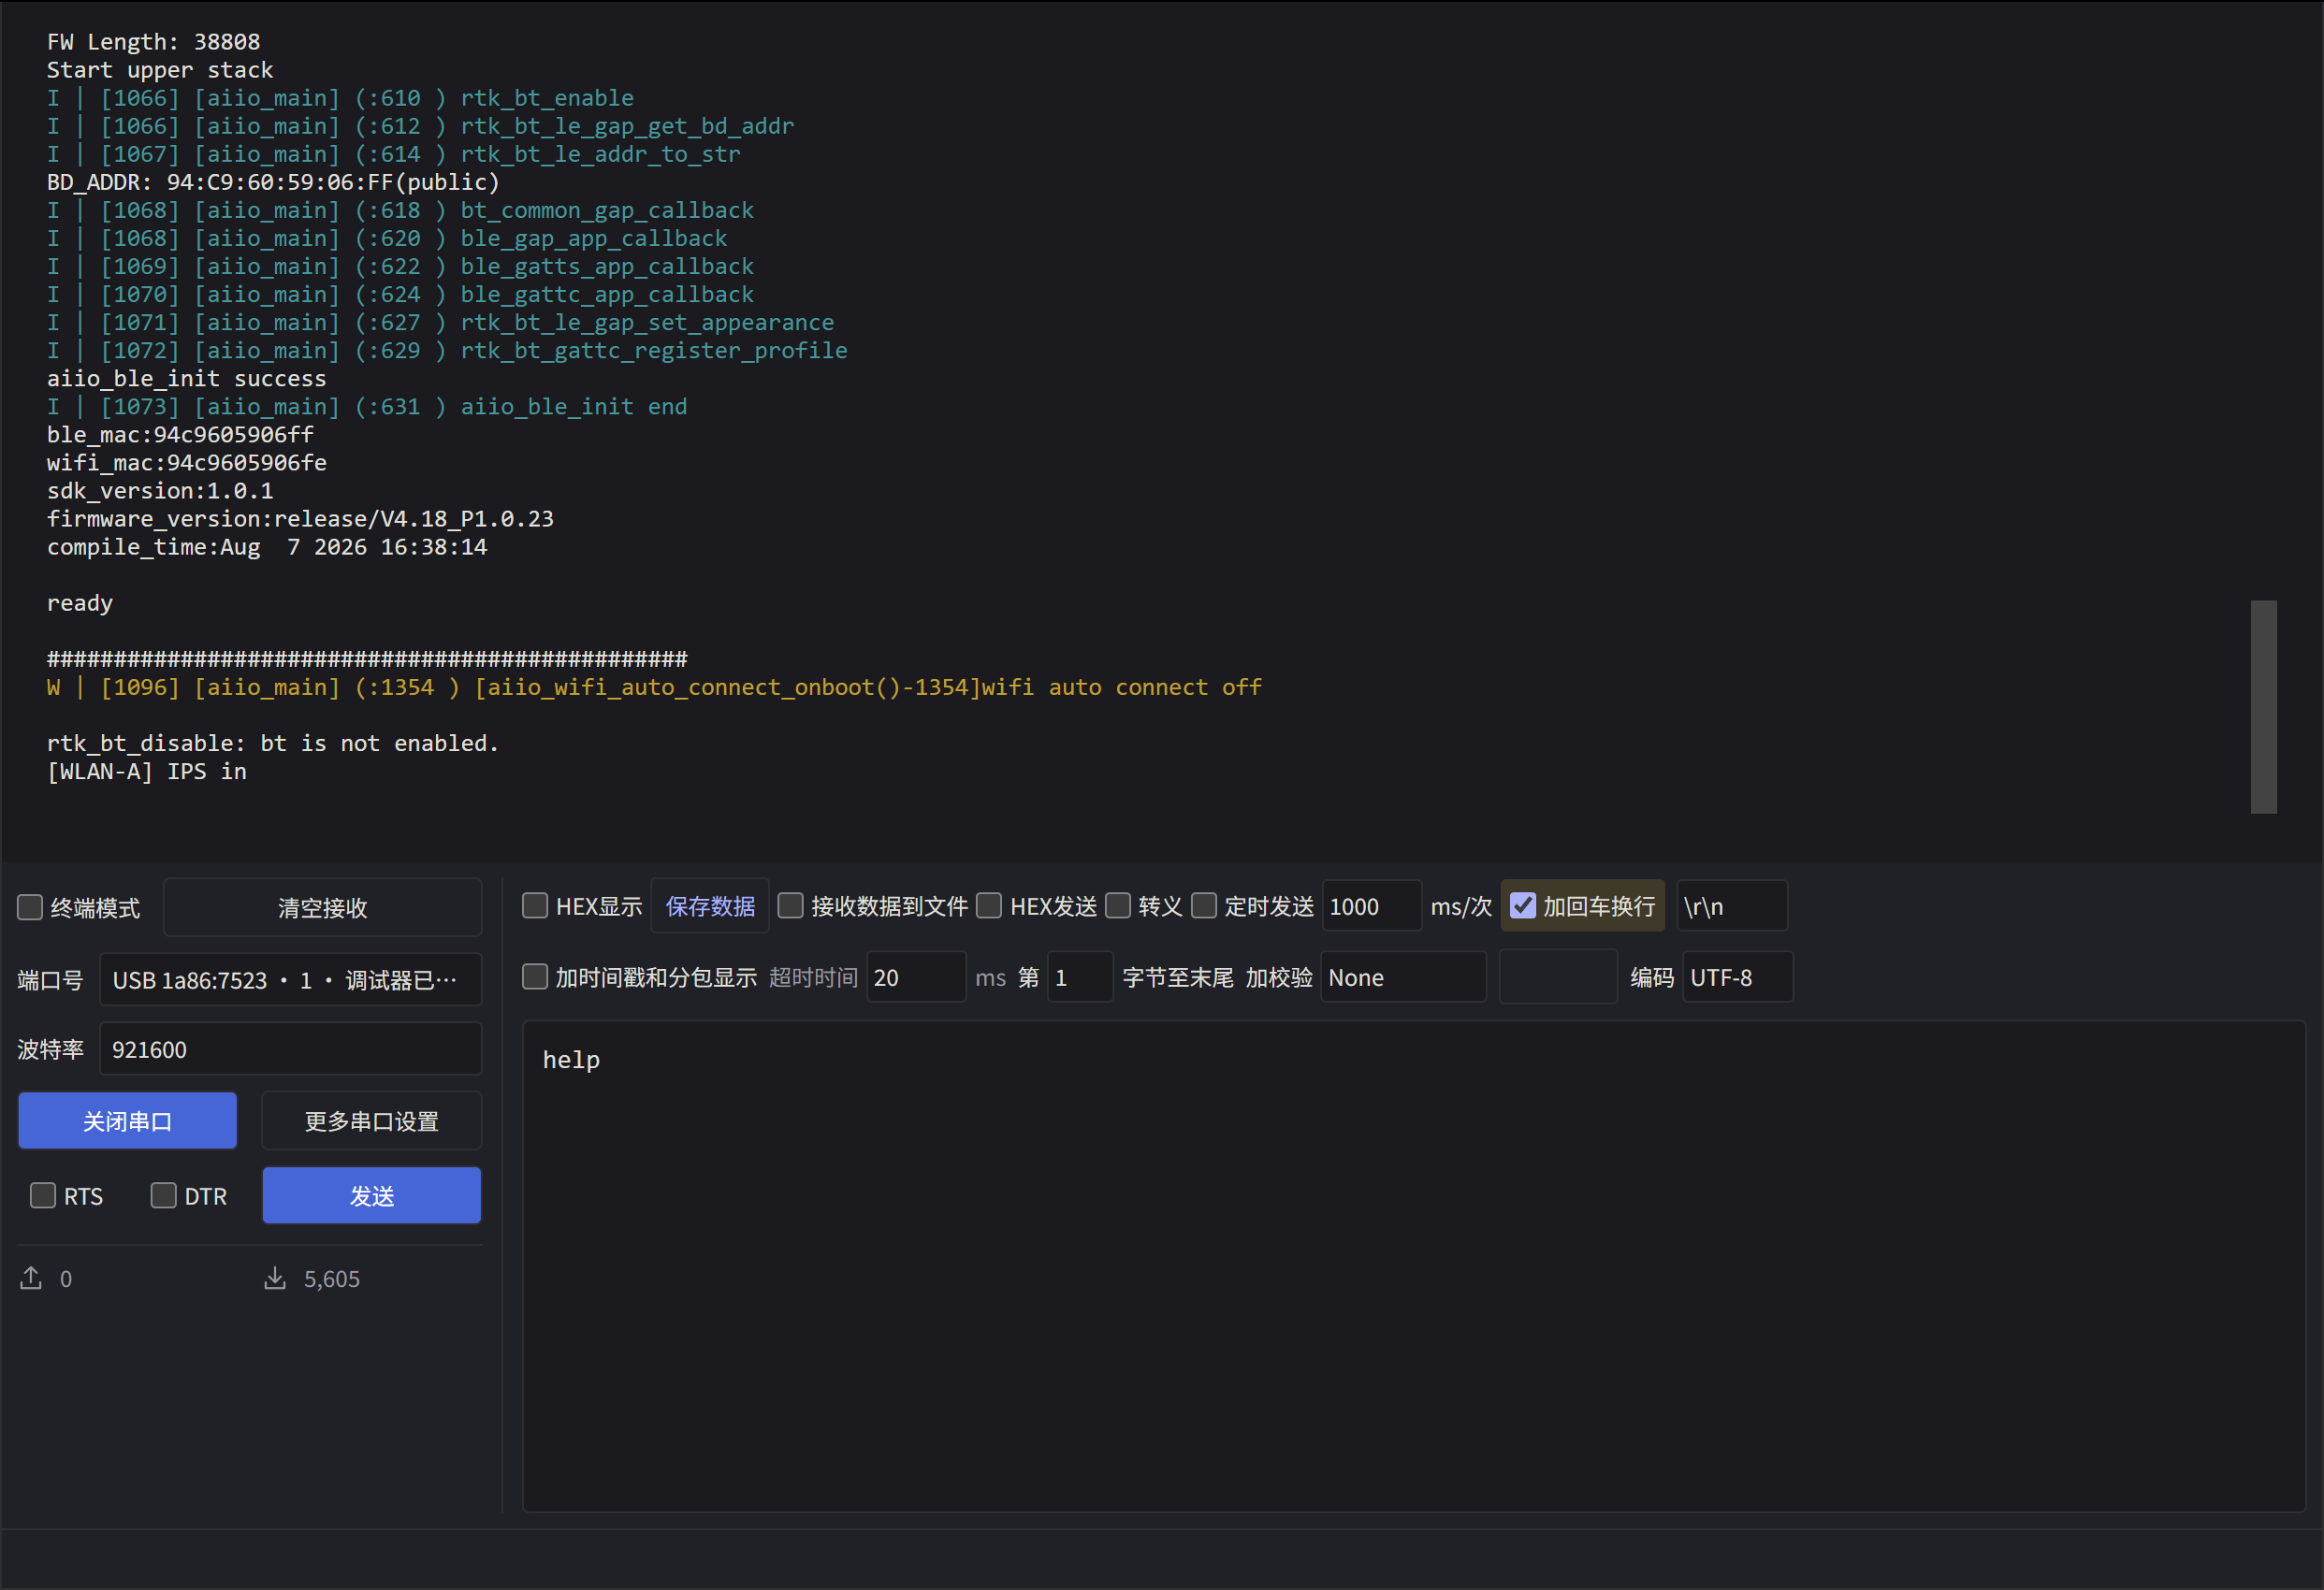This screenshot has height=1590, width=2324.
Task: Expand the 加校验 None checksum dropdown
Action: tap(1403, 977)
